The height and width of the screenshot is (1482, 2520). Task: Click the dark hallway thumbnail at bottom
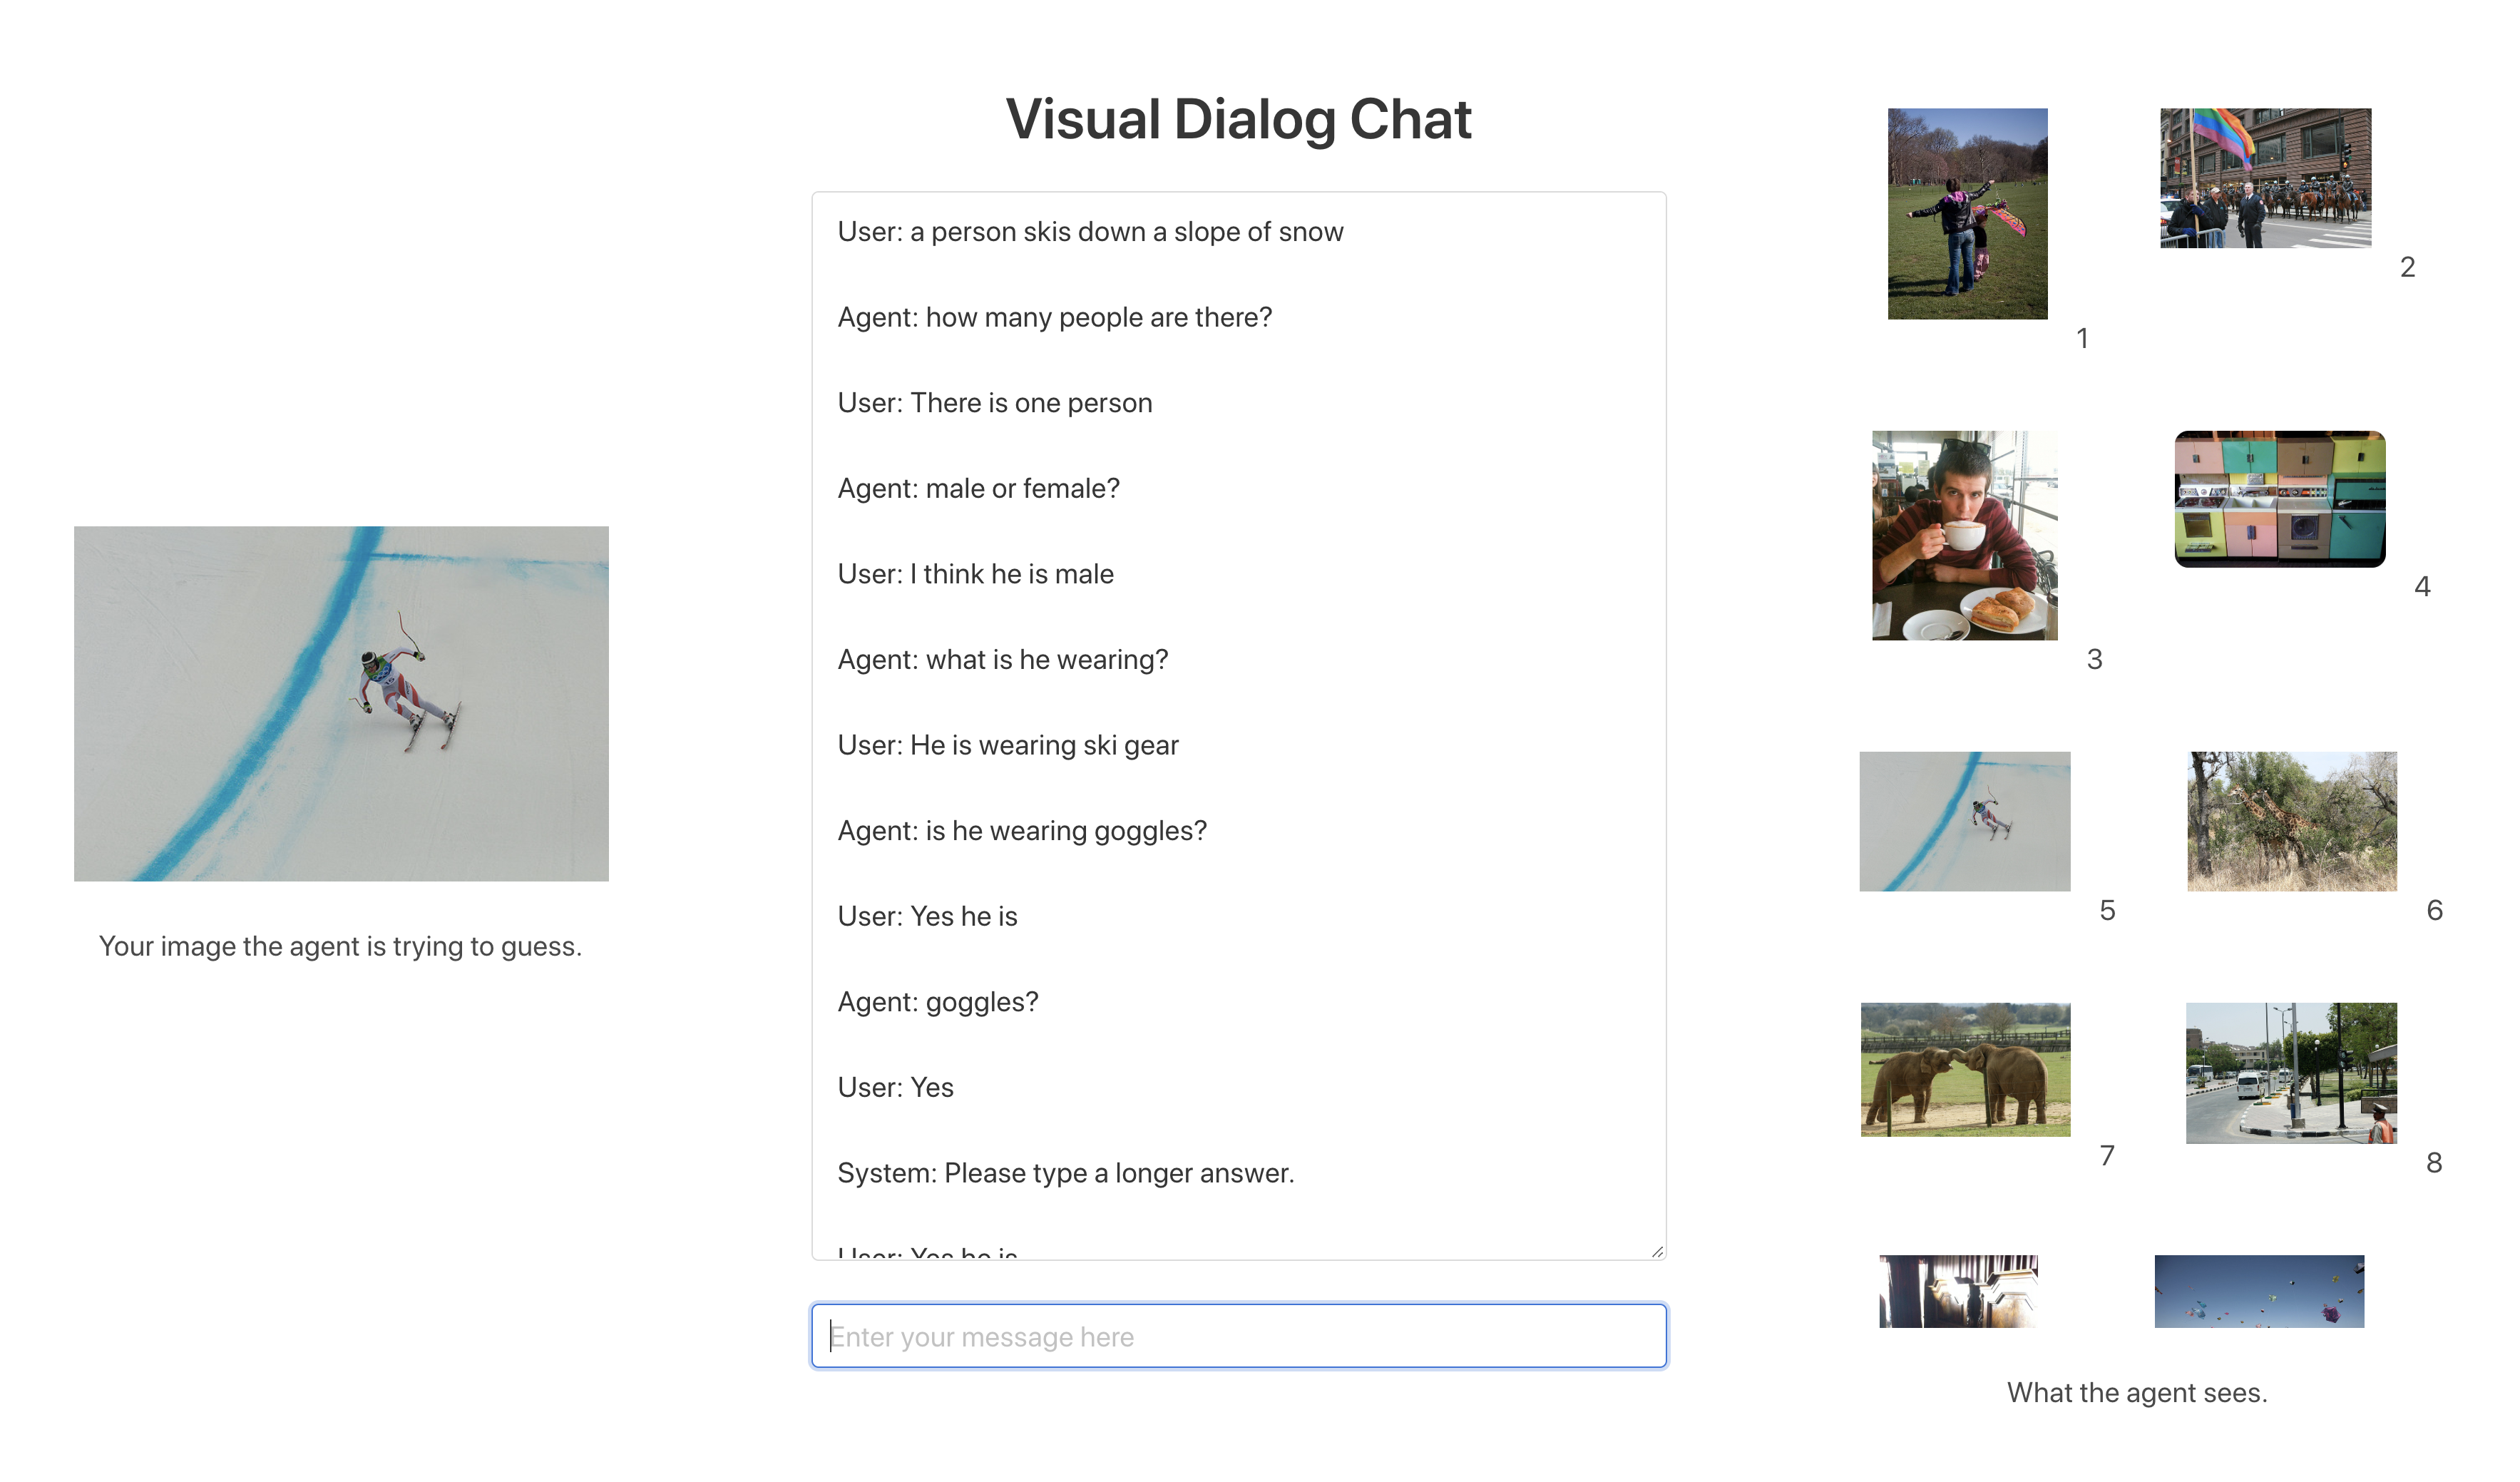tap(1957, 1291)
